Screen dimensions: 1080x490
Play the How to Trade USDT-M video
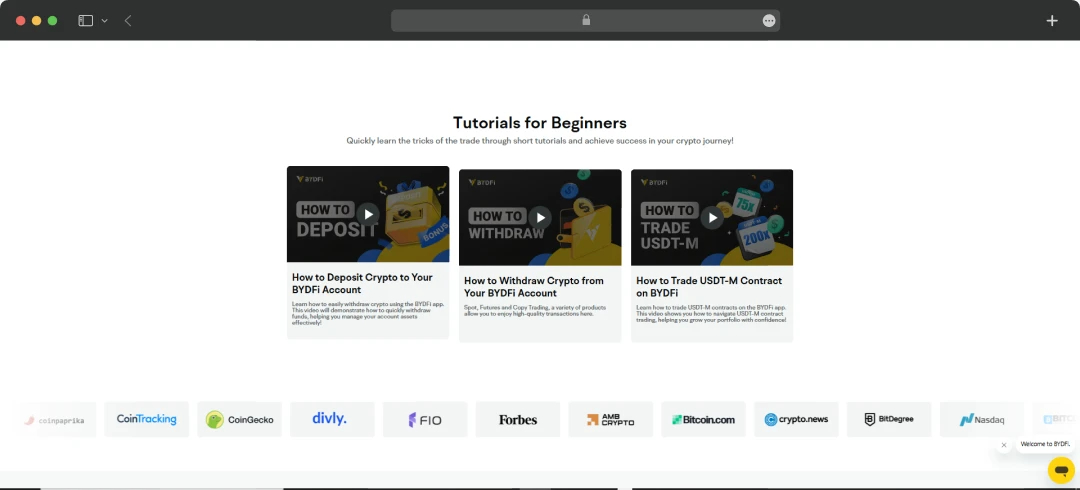(x=712, y=218)
